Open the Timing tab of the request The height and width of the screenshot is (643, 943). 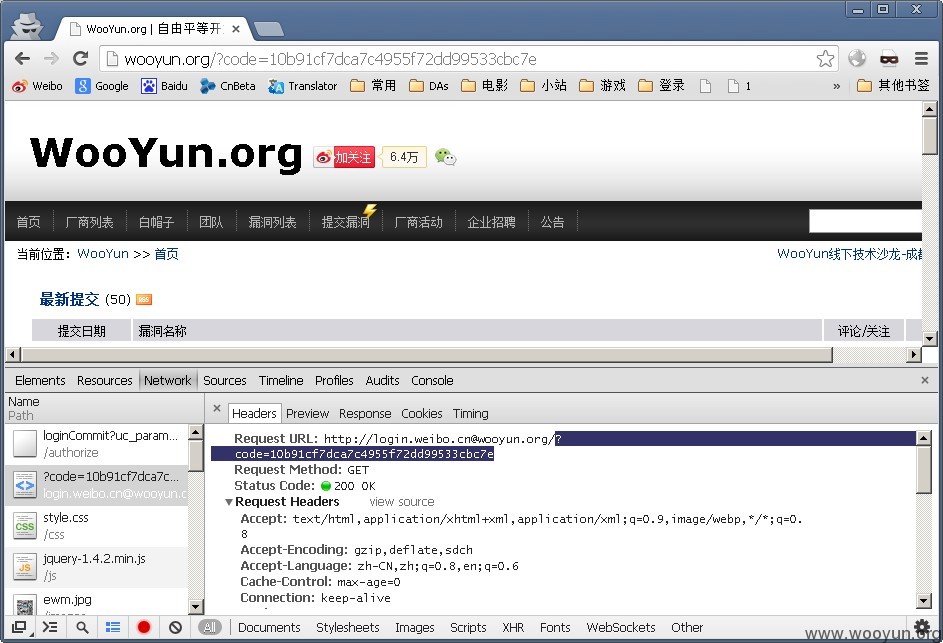click(x=470, y=414)
